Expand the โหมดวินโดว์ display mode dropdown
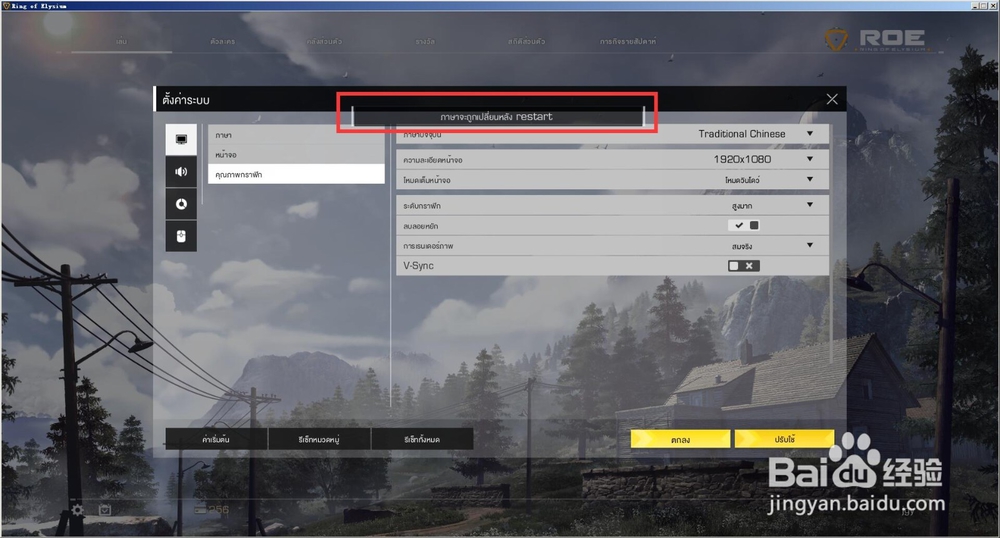The height and width of the screenshot is (538, 1000). pyautogui.click(x=810, y=179)
